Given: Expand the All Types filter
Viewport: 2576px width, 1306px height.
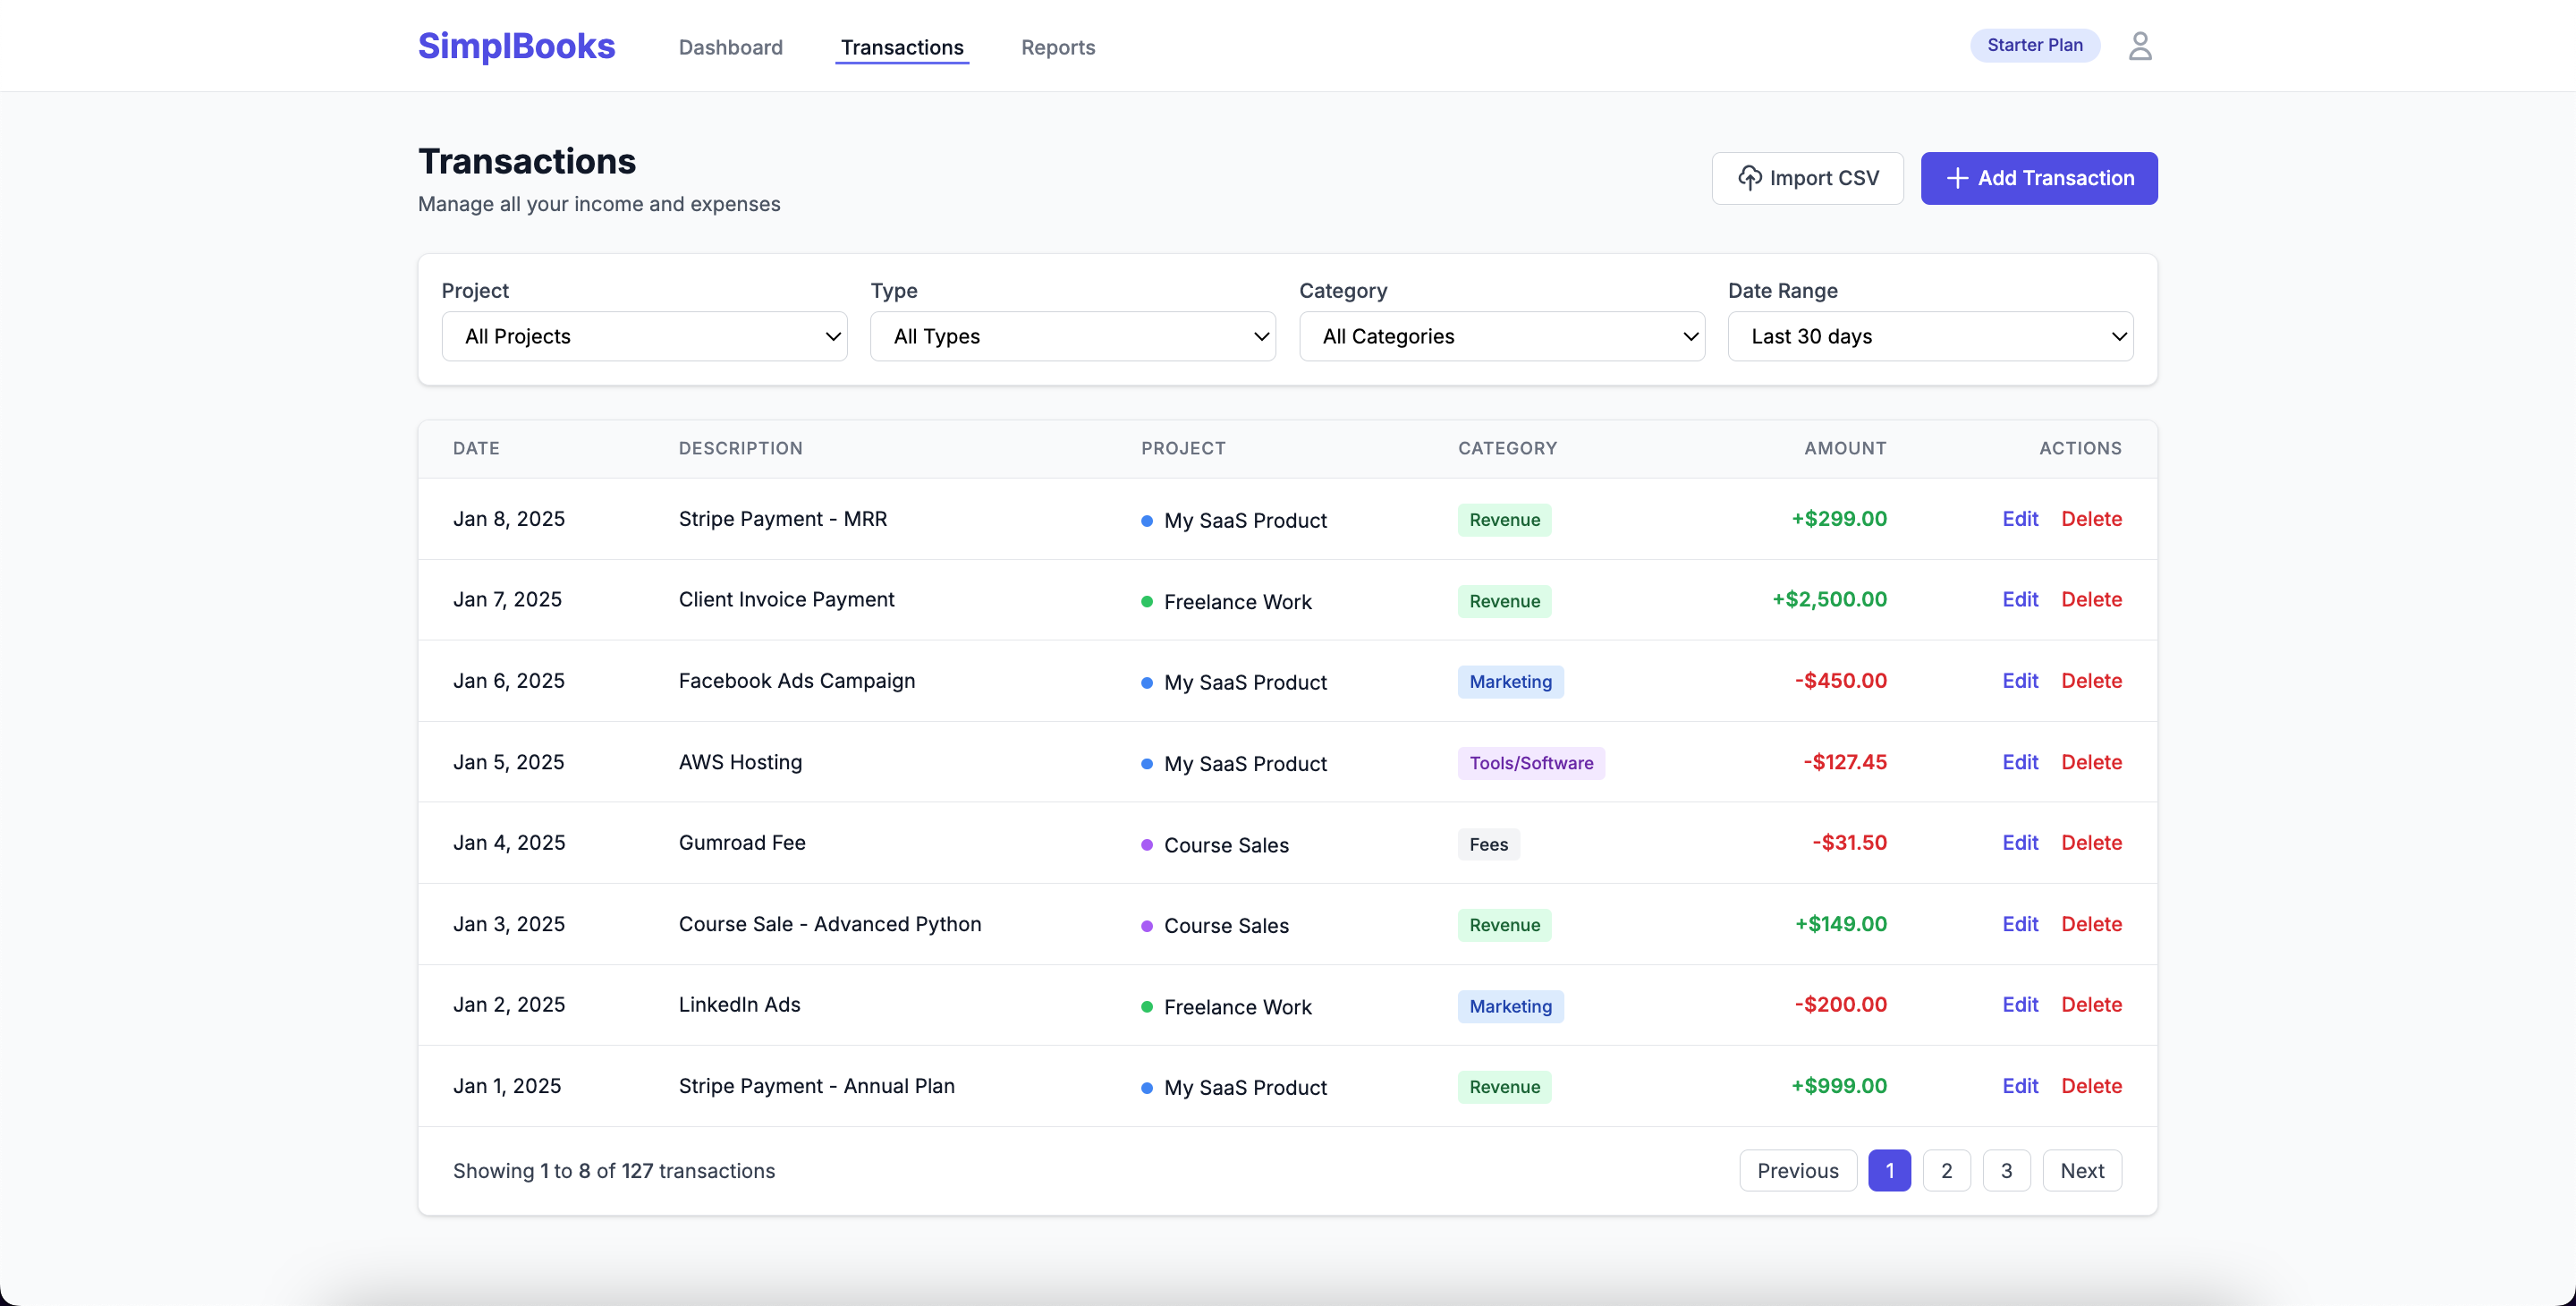Looking at the screenshot, I should tap(1072, 336).
